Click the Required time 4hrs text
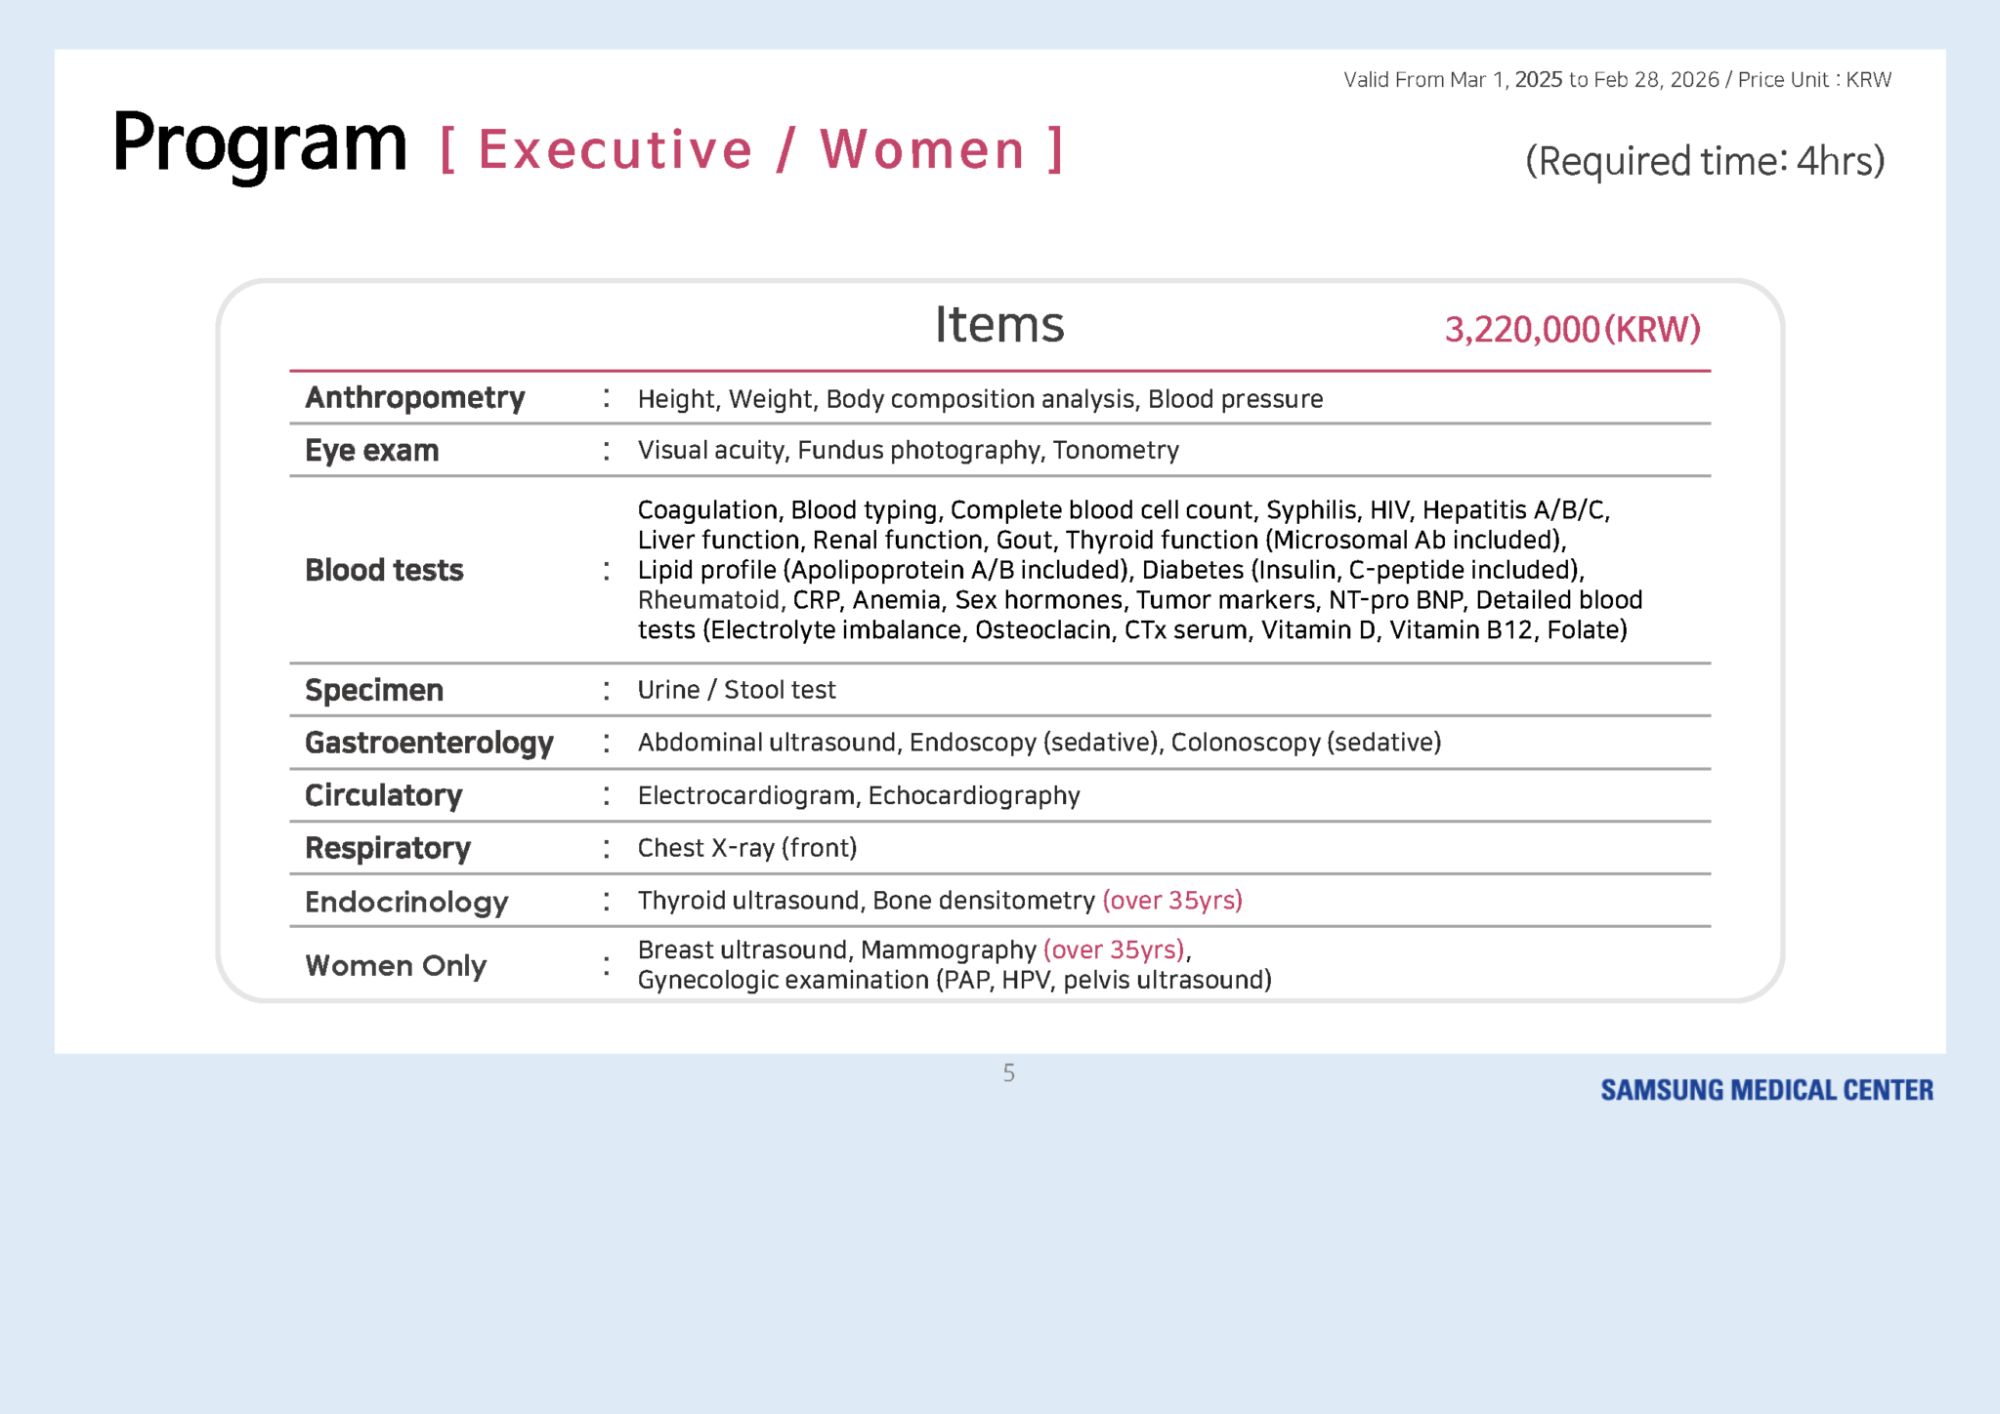The width and height of the screenshot is (2000, 1414). point(1704,161)
